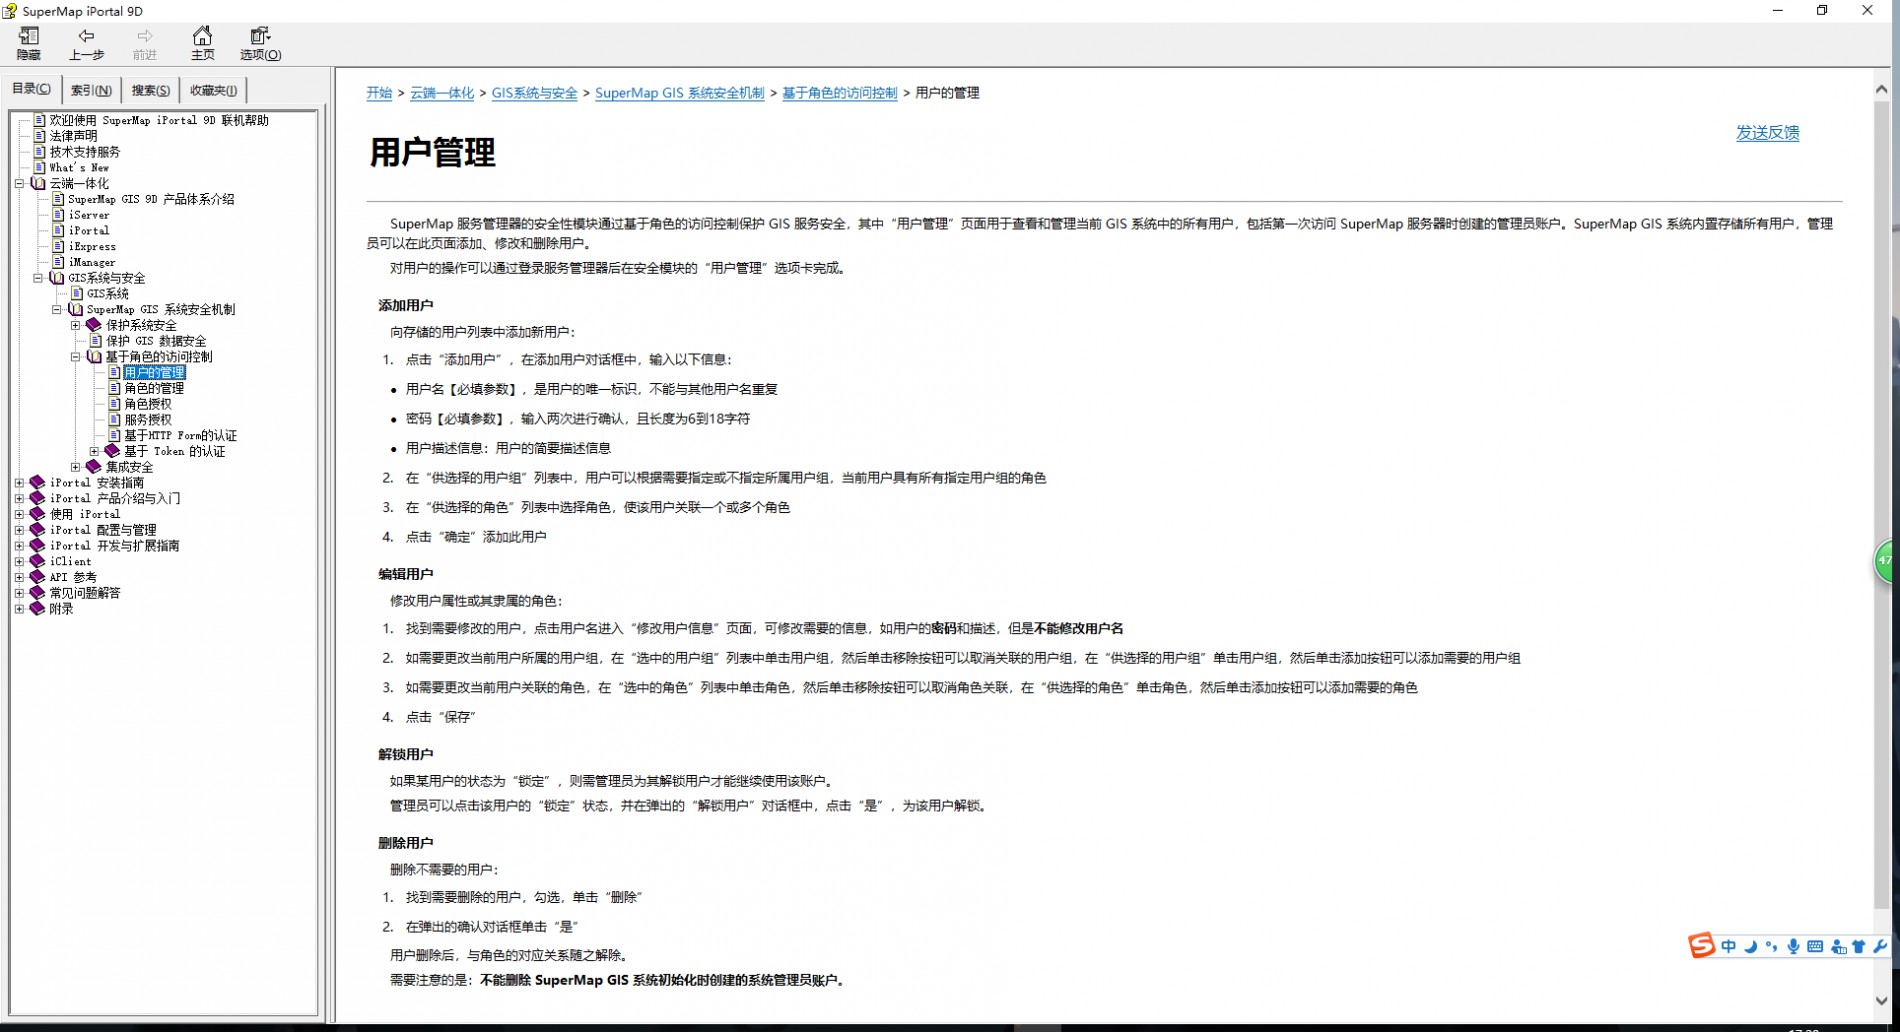The image size is (1900, 1032).
Task: Collapse the 基于角色的访问控制 tree node
Action: pyautogui.click(x=75, y=357)
